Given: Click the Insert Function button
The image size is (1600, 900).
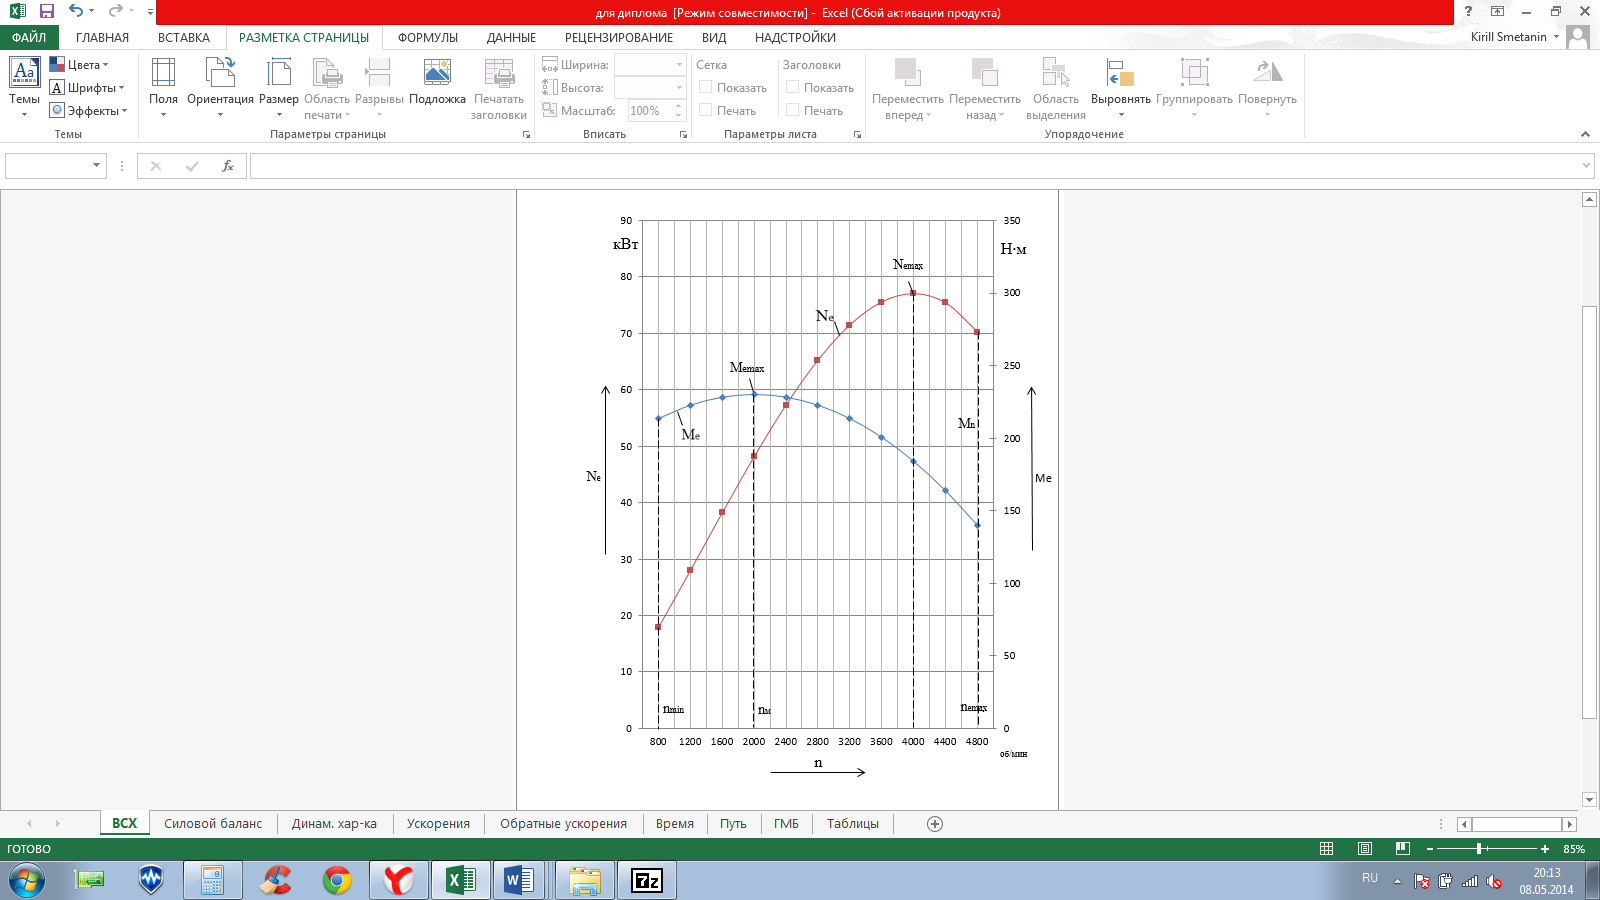Looking at the screenshot, I should pyautogui.click(x=228, y=166).
